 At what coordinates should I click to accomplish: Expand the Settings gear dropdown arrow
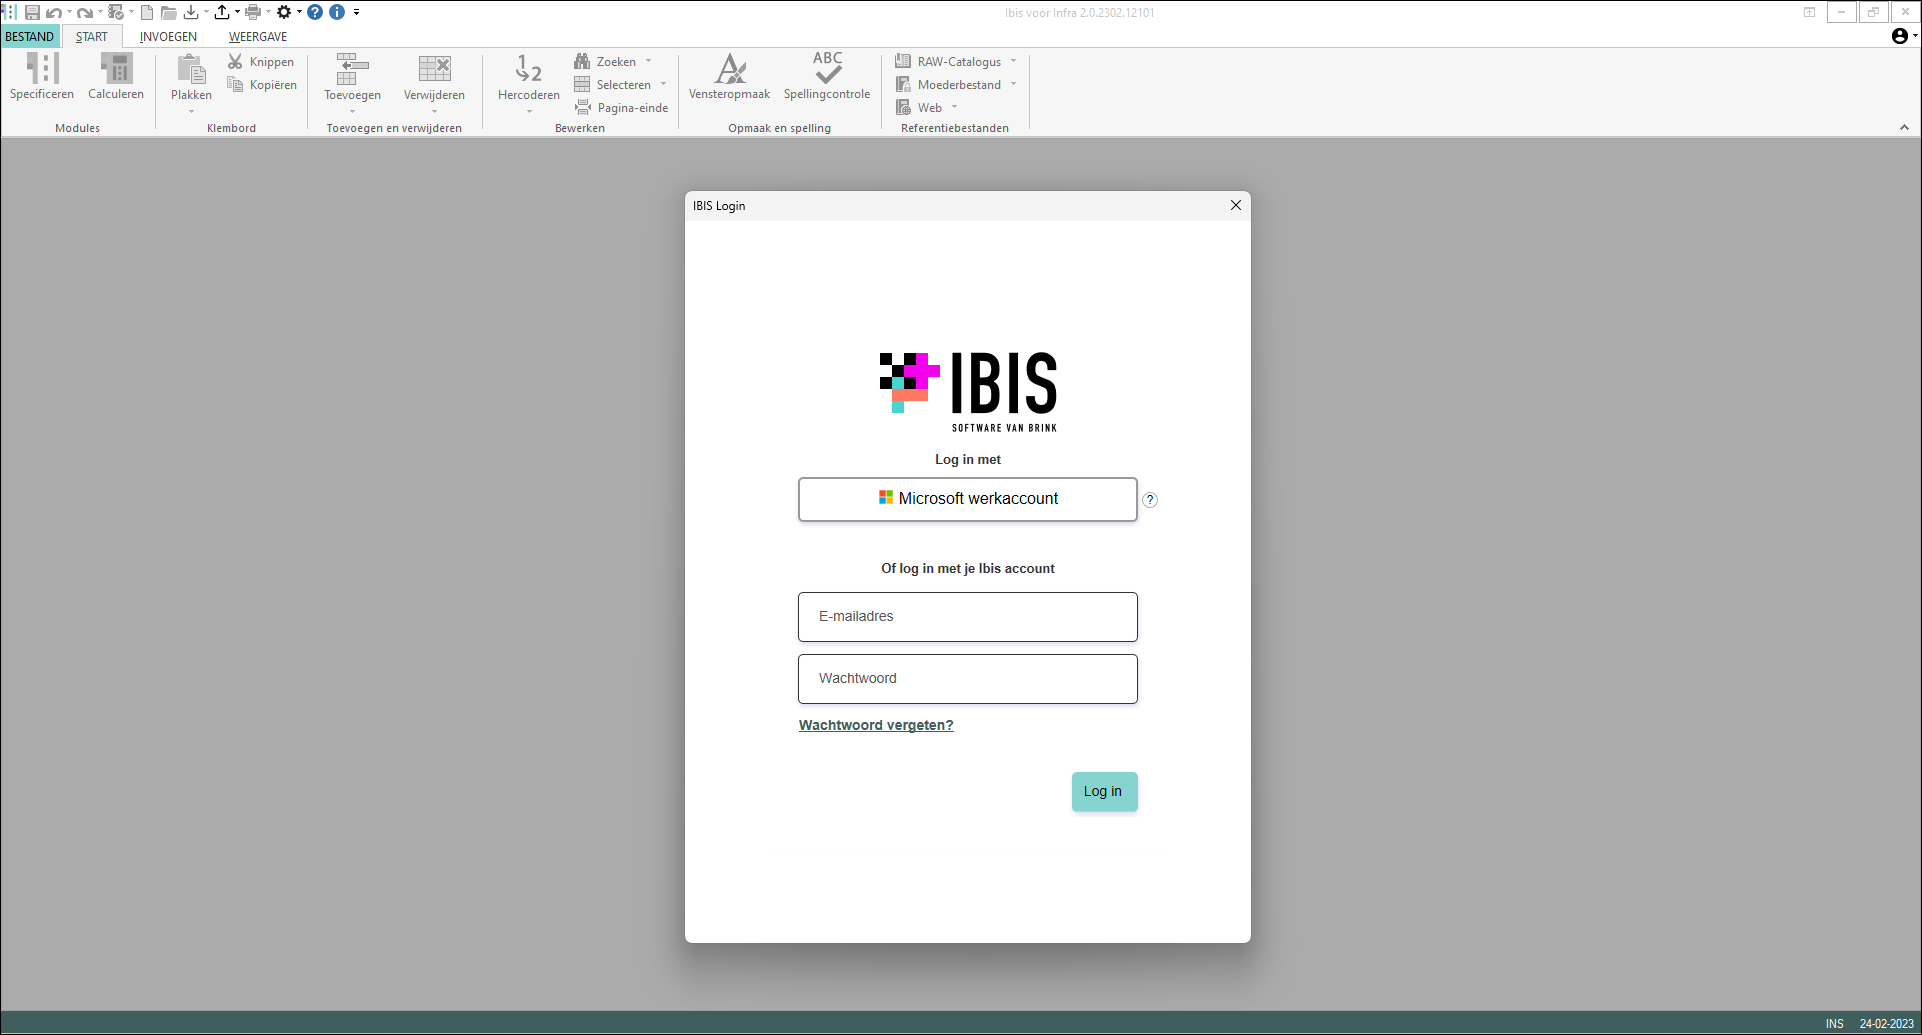[x=299, y=12]
